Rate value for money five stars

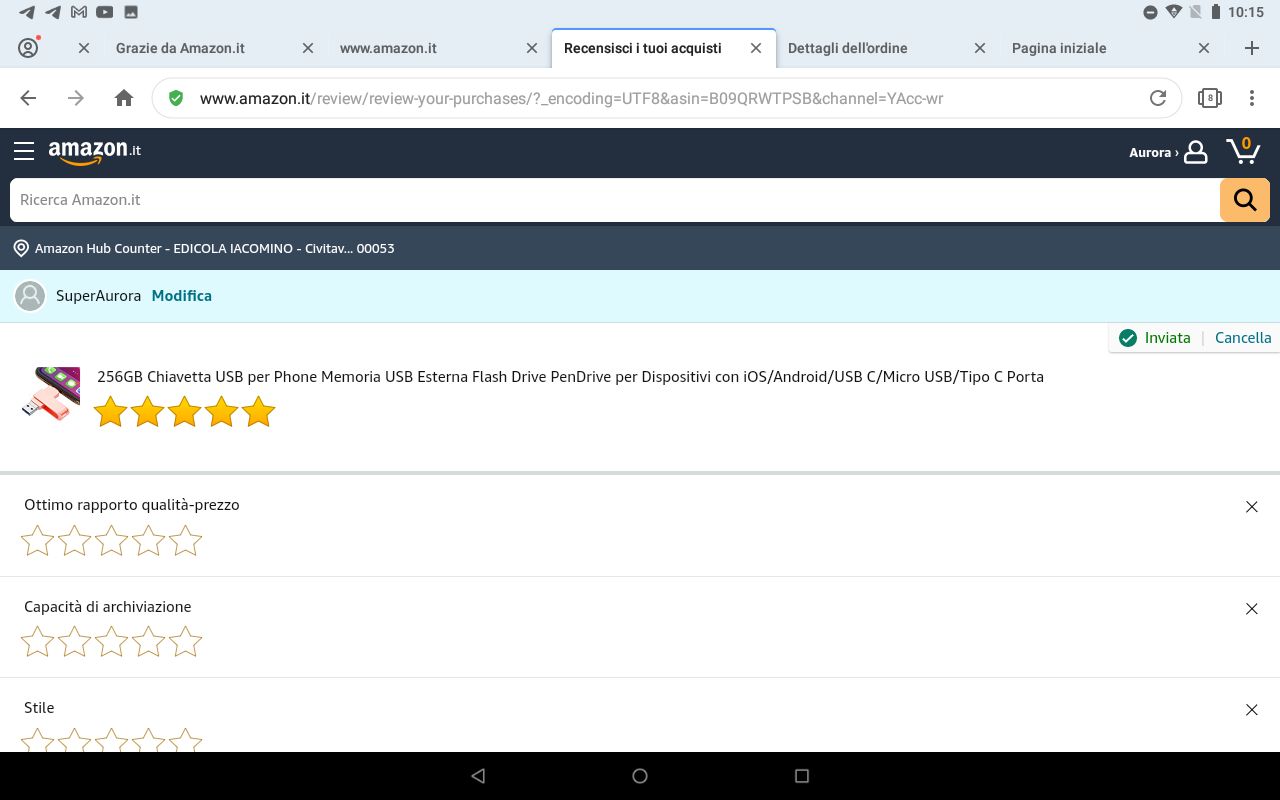186,541
